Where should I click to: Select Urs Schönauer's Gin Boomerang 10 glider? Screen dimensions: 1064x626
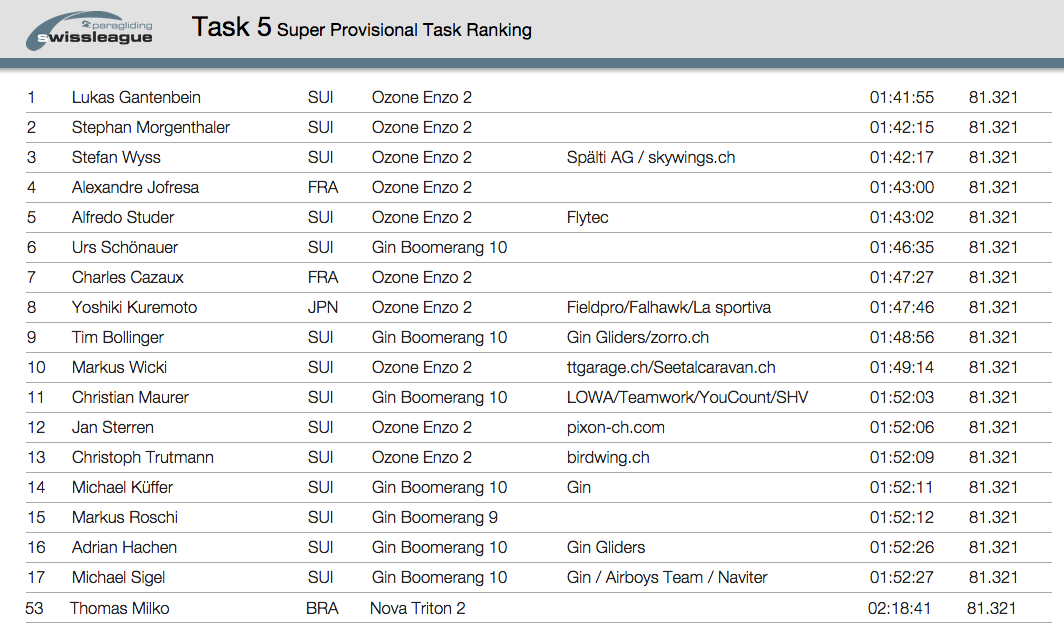pyautogui.click(x=439, y=248)
